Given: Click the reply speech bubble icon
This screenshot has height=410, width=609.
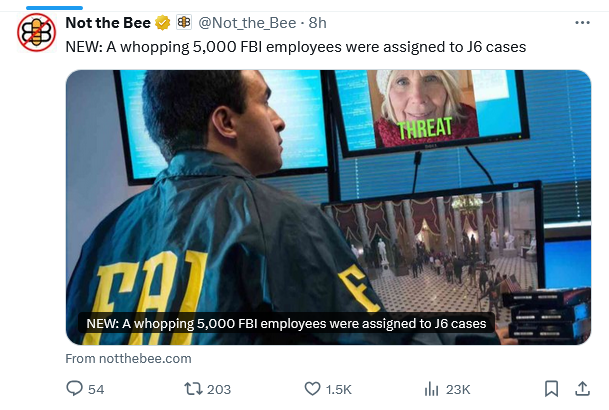Looking at the screenshot, I should (74, 389).
